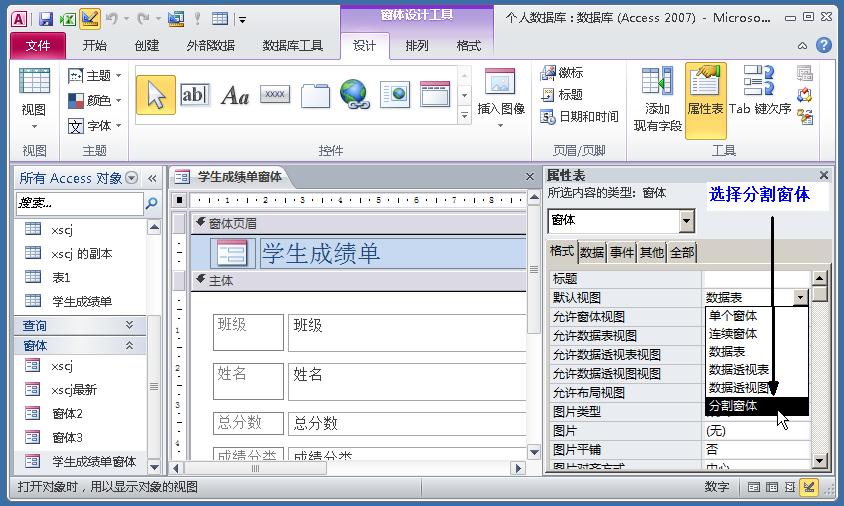This screenshot has height=506, width=844.
Task: Select the tab control icon
Action: pyautogui.click(x=315, y=95)
